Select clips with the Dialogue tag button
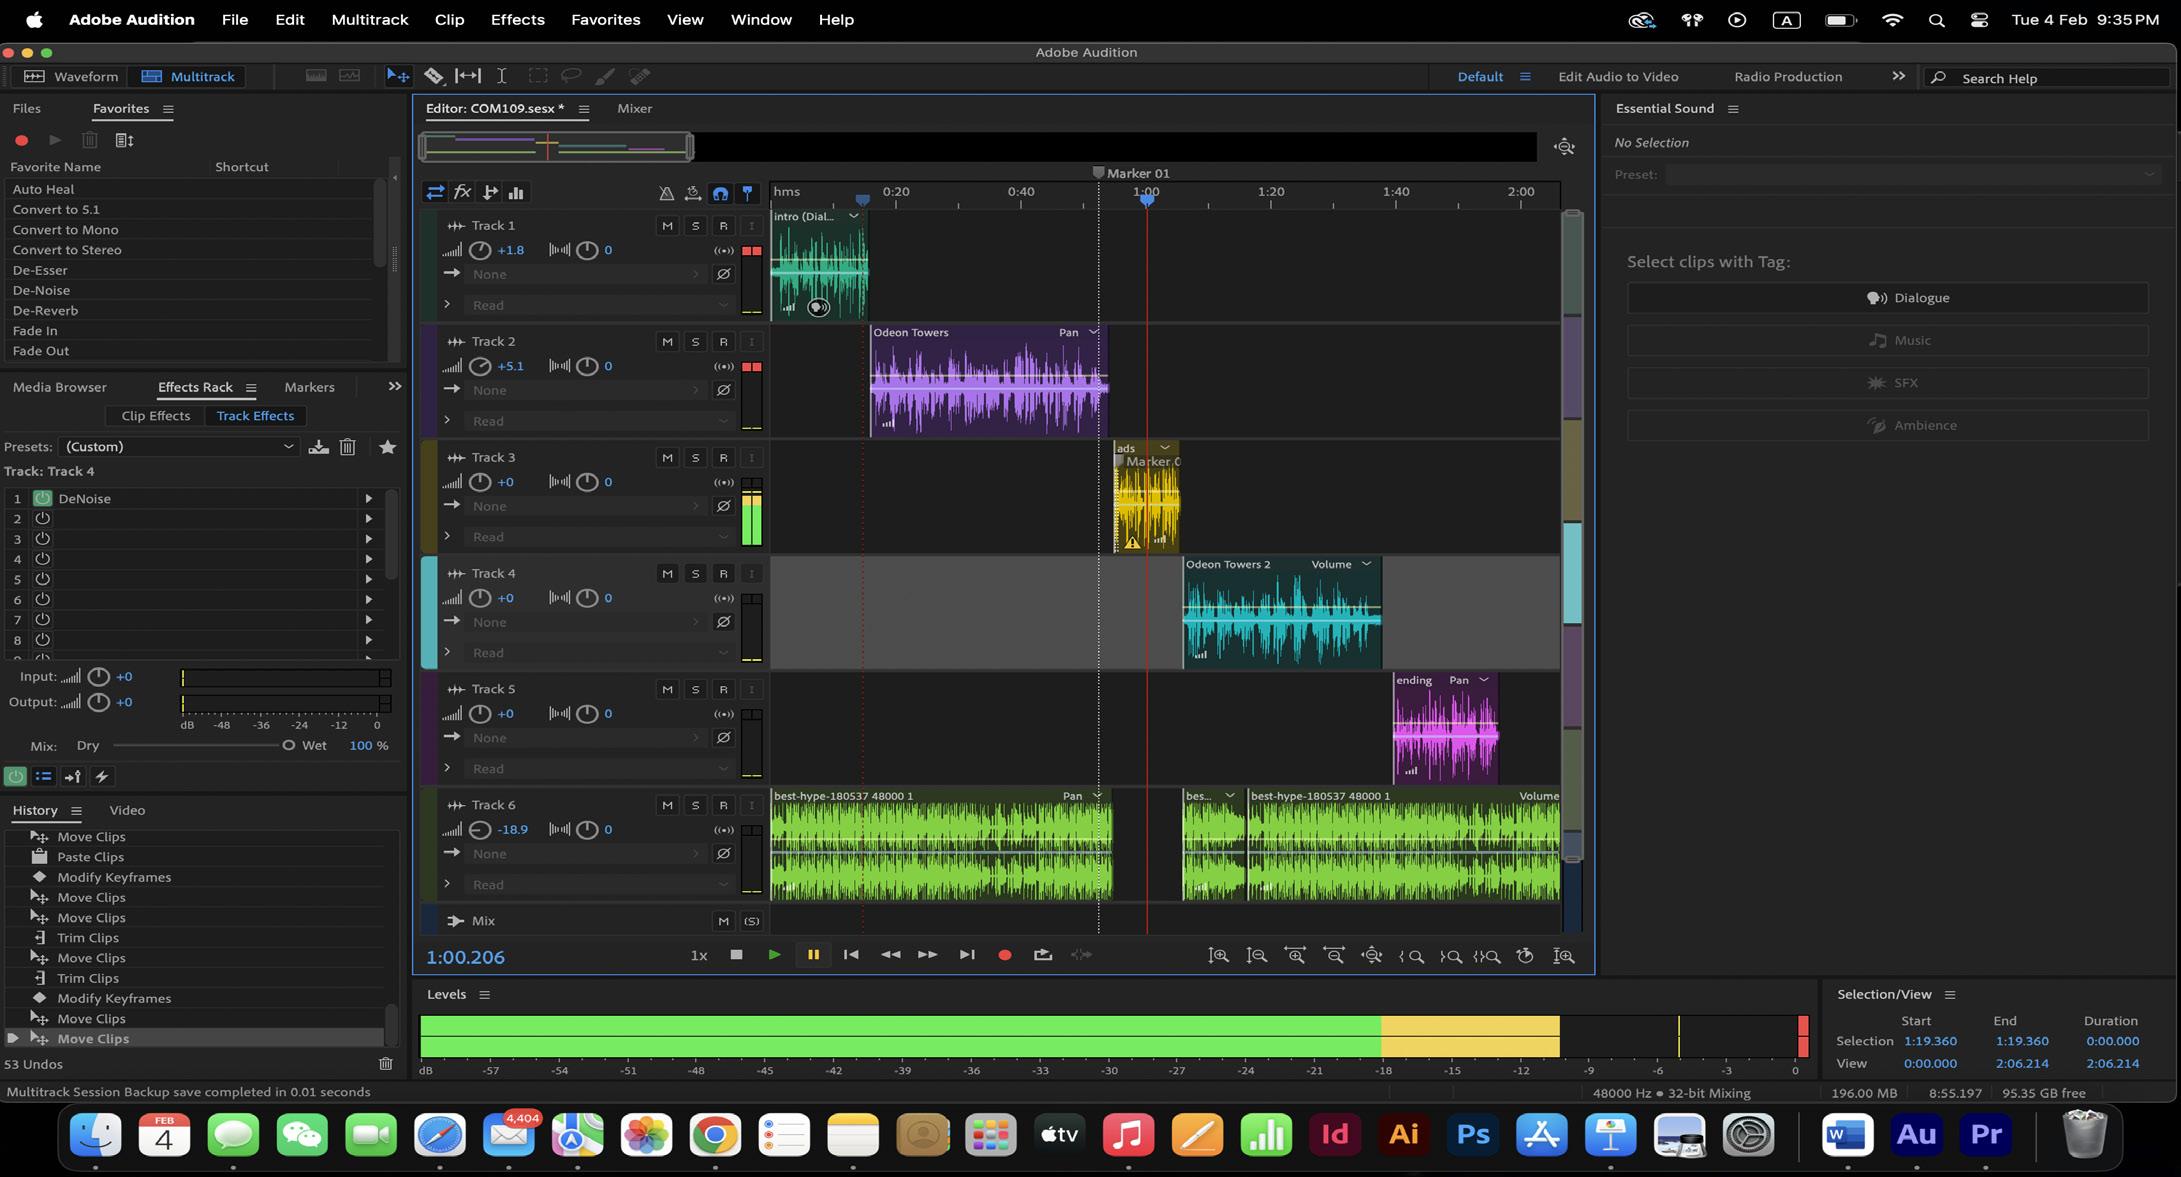The image size is (2181, 1177). (x=1887, y=298)
